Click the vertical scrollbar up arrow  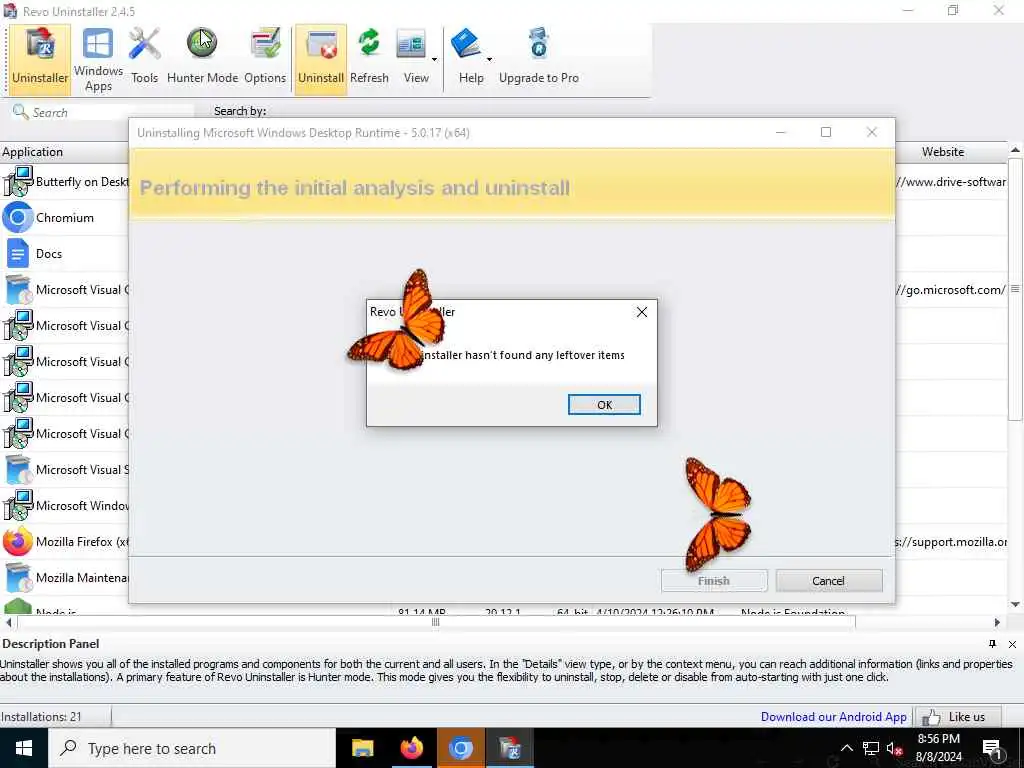pos(1016,150)
